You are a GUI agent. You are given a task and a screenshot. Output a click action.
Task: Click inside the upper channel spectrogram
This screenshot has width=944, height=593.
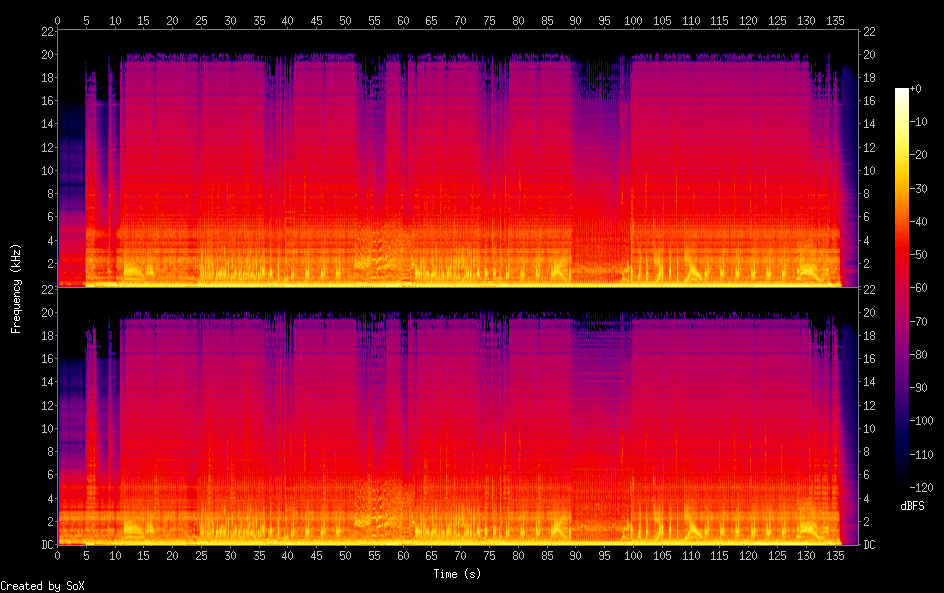click(x=458, y=158)
